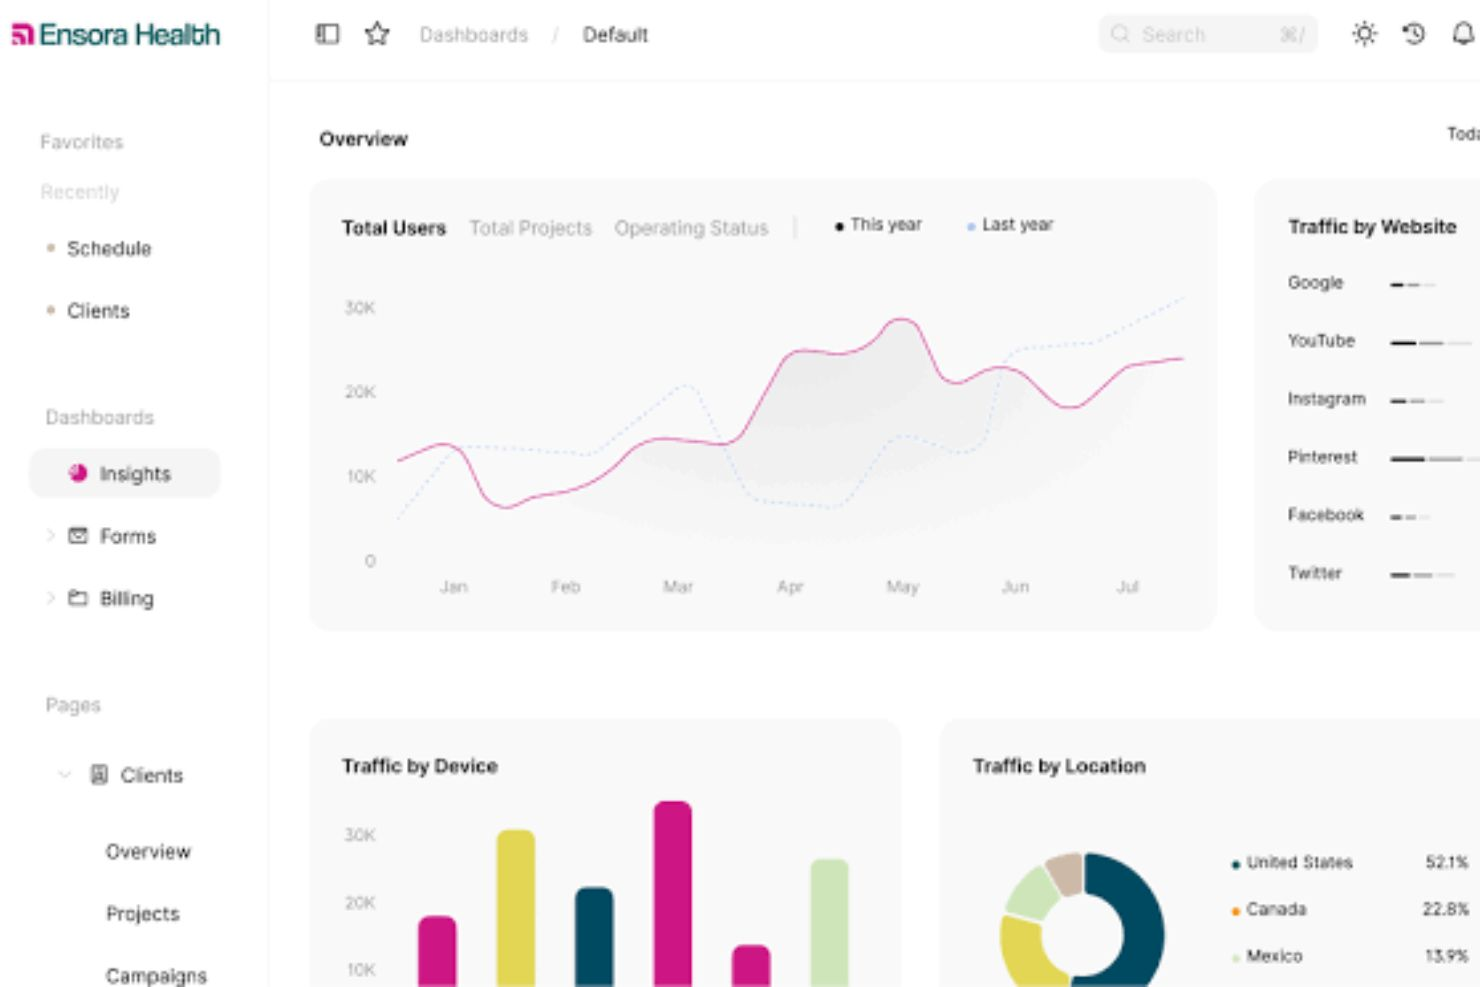Screen dimensions: 1480x987
Task: Star this dashboard as favorite
Action: [x=377, y=34]
